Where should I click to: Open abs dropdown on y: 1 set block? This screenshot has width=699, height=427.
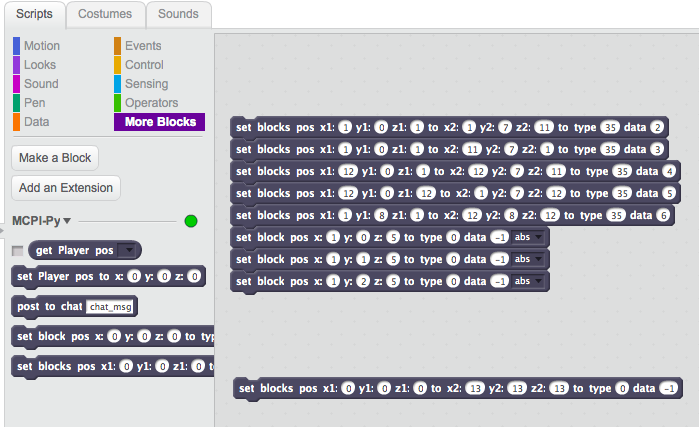pos(528,259)
